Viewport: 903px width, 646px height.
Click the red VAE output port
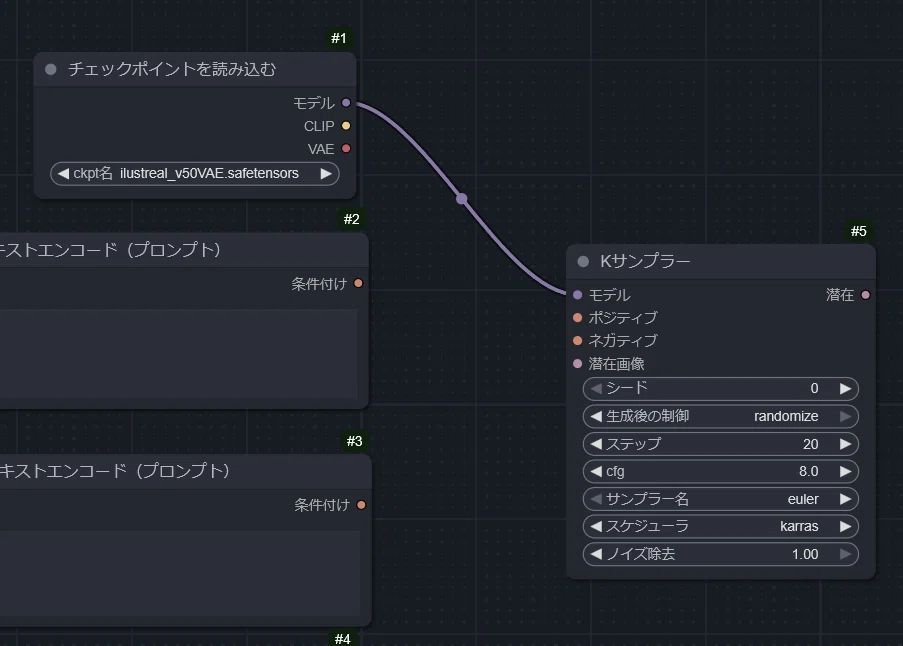click(x=346, y=149)
